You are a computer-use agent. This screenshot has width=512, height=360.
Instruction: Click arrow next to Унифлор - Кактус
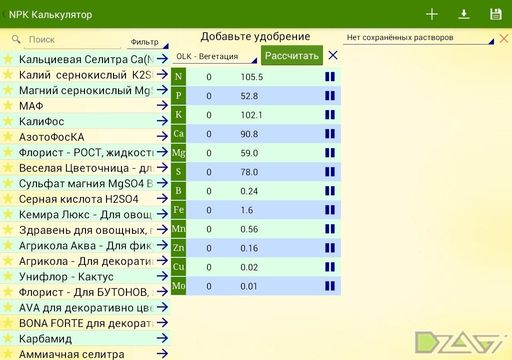click(x=162, y=276)
